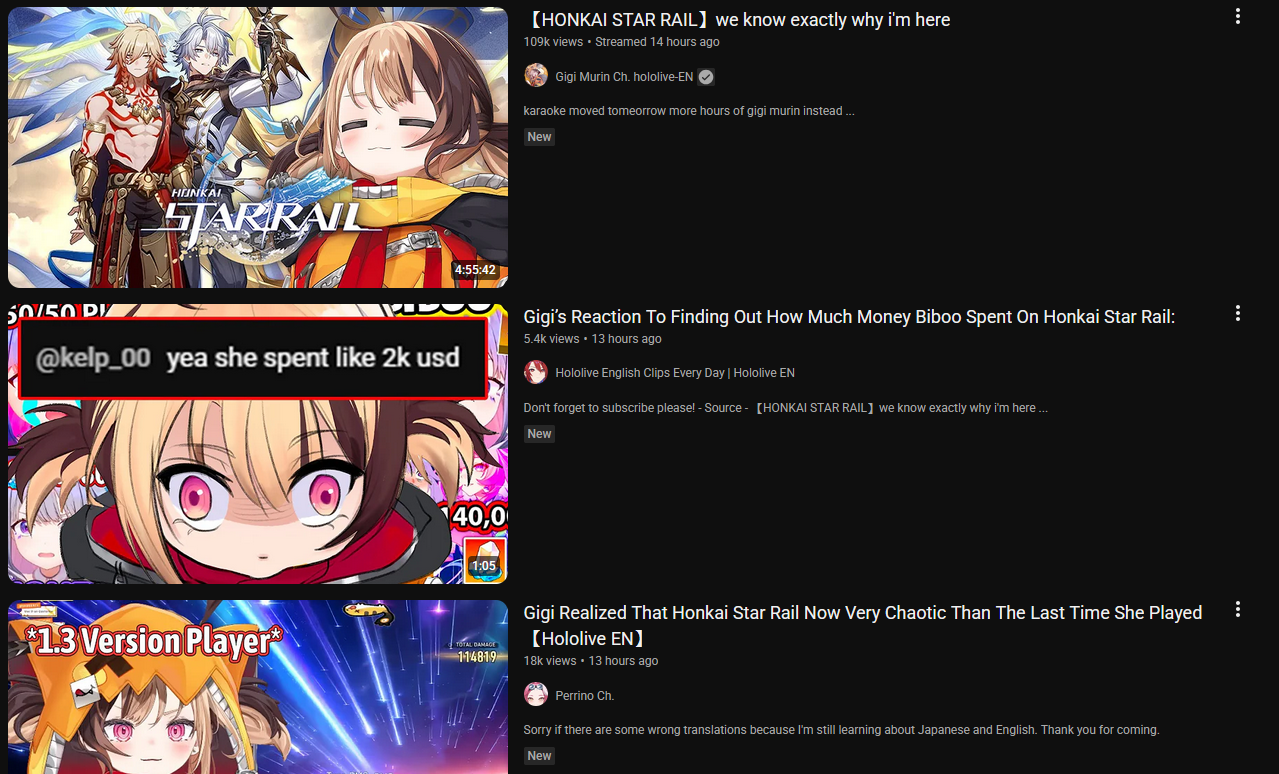Open the Gigi's Reaction To Finding Out title
1279x774 pixels.
coord(849,317)
